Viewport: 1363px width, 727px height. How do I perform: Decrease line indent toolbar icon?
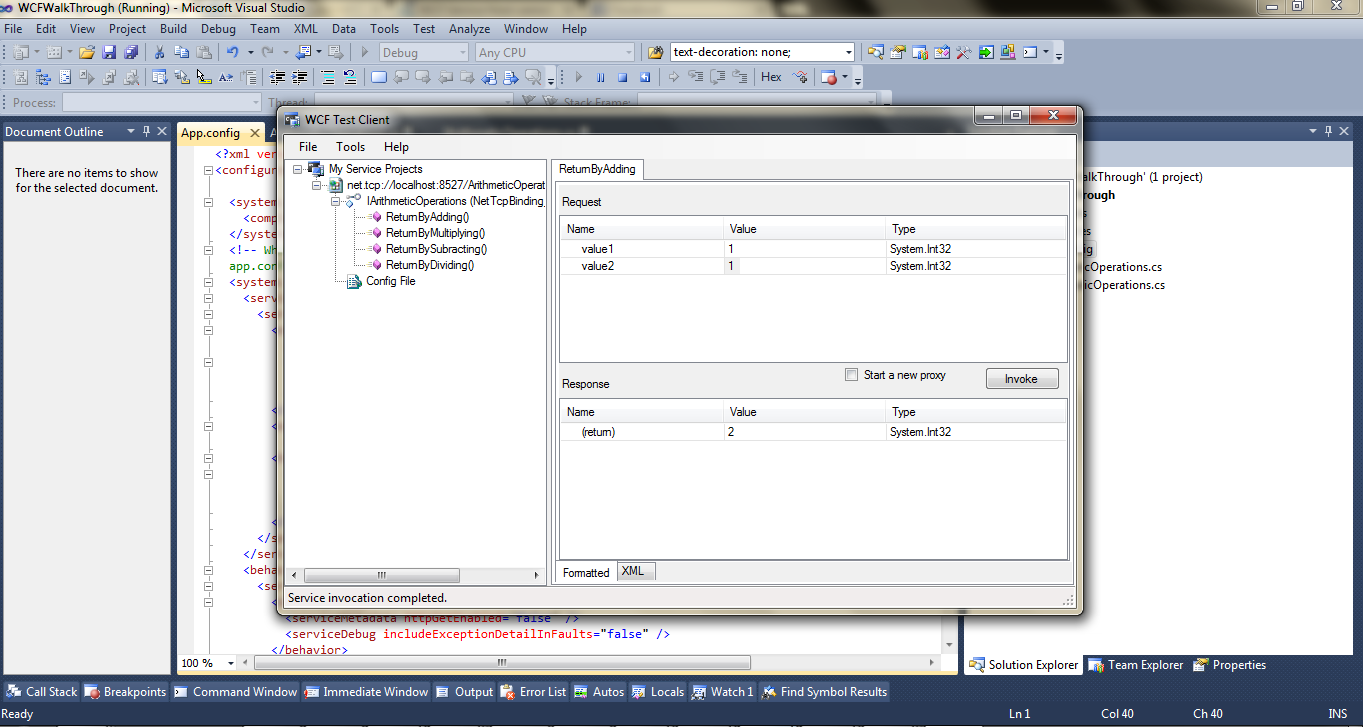coord(278,77)
